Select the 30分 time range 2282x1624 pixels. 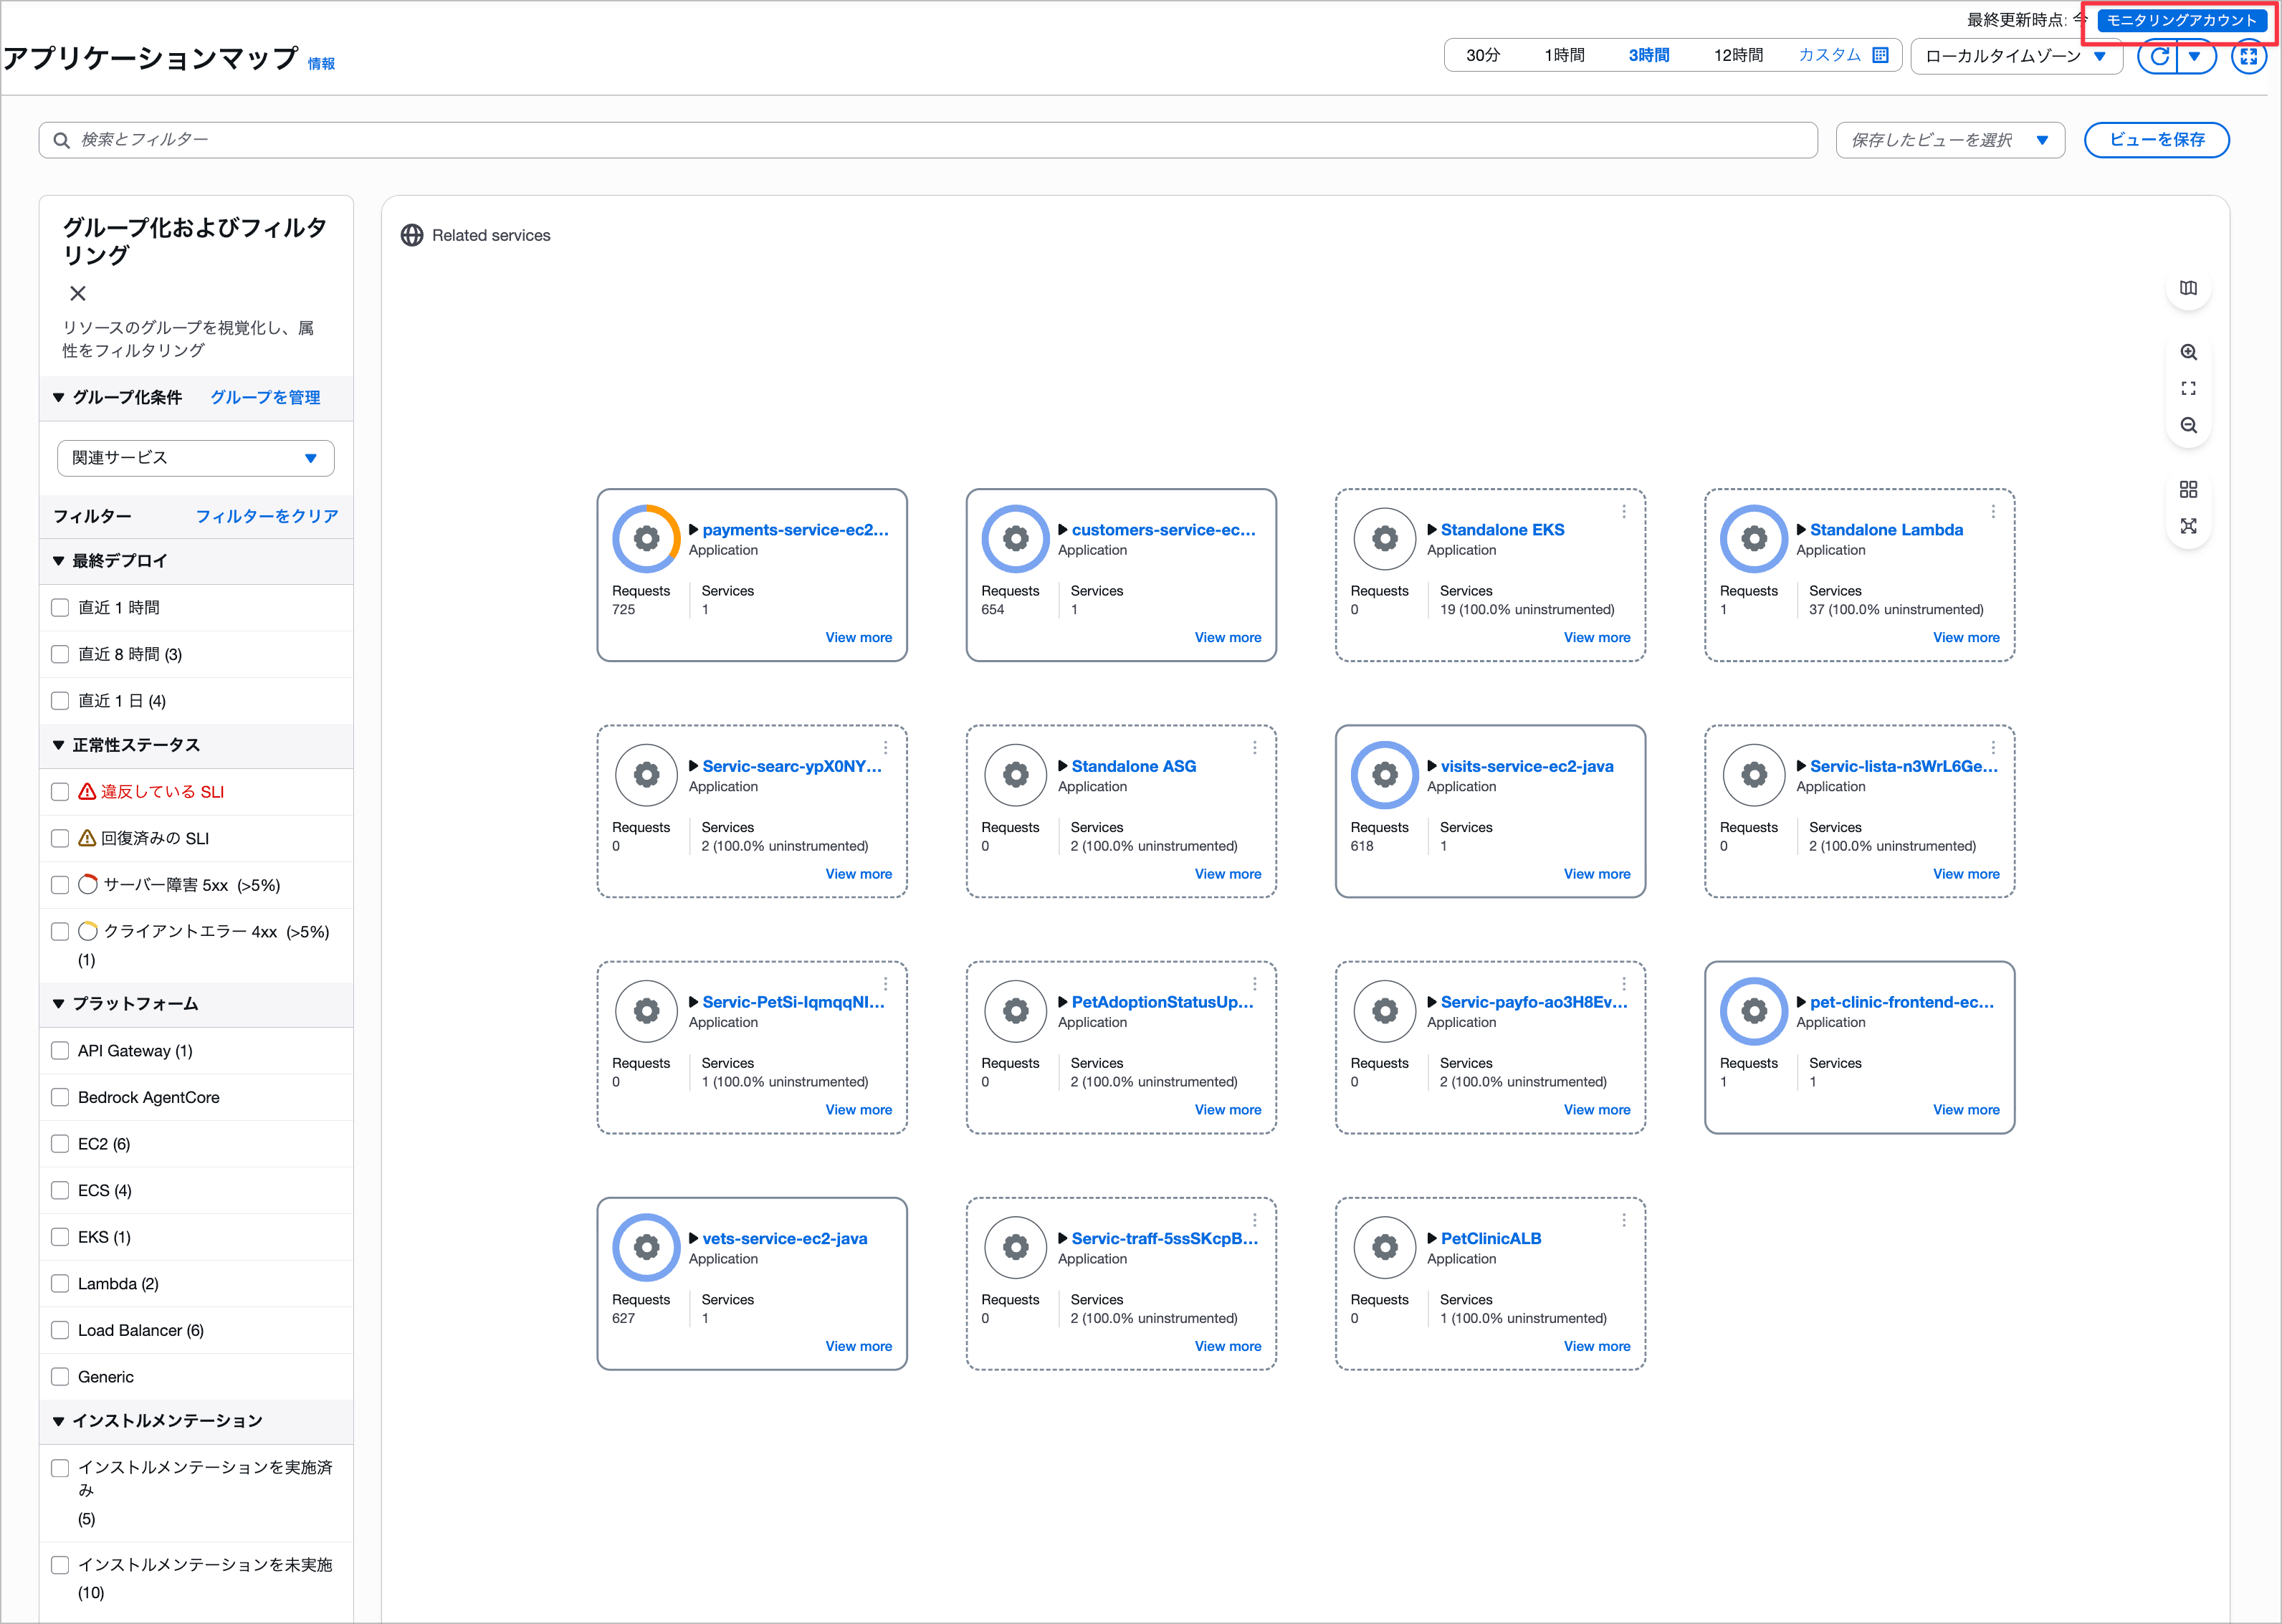pos(1482,56)
